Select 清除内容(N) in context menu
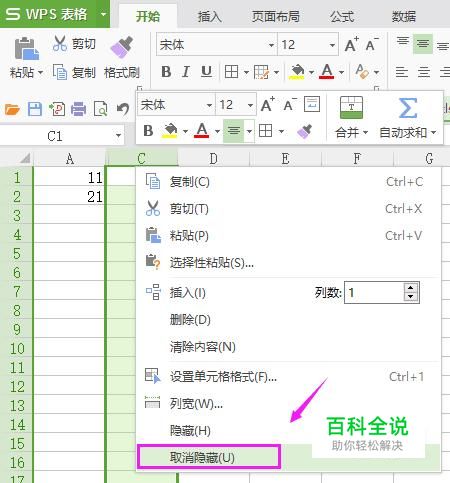The height and width of the screenshot is (483, 450). [288, 347]
